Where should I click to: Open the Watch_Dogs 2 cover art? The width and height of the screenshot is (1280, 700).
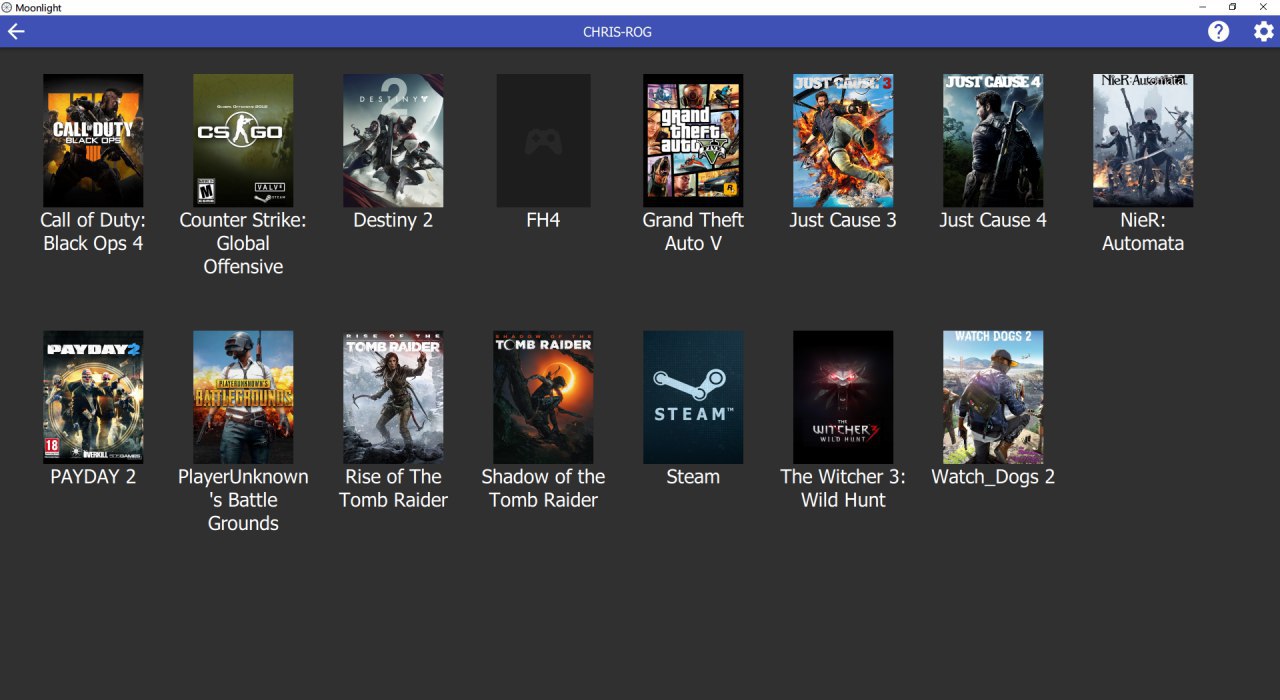[993, 397]
